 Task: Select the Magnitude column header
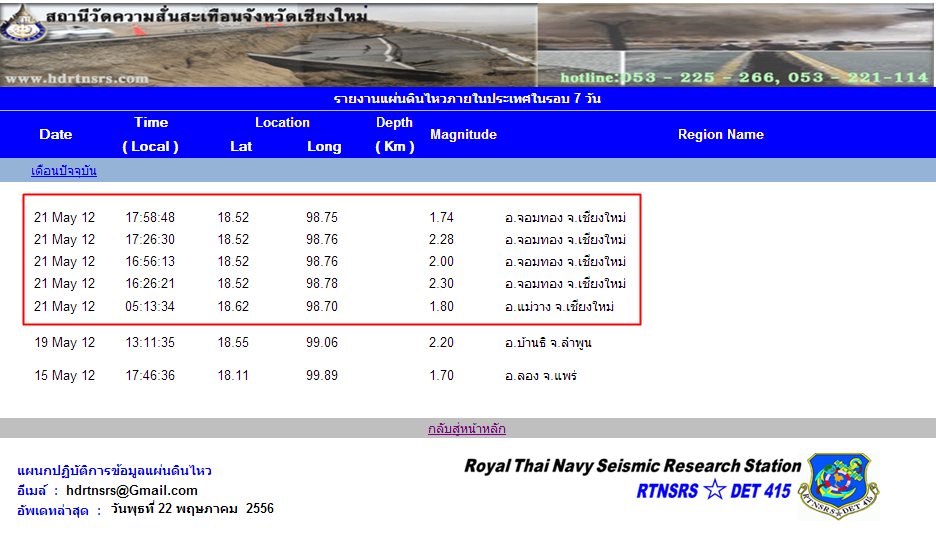tap(463, 134)
